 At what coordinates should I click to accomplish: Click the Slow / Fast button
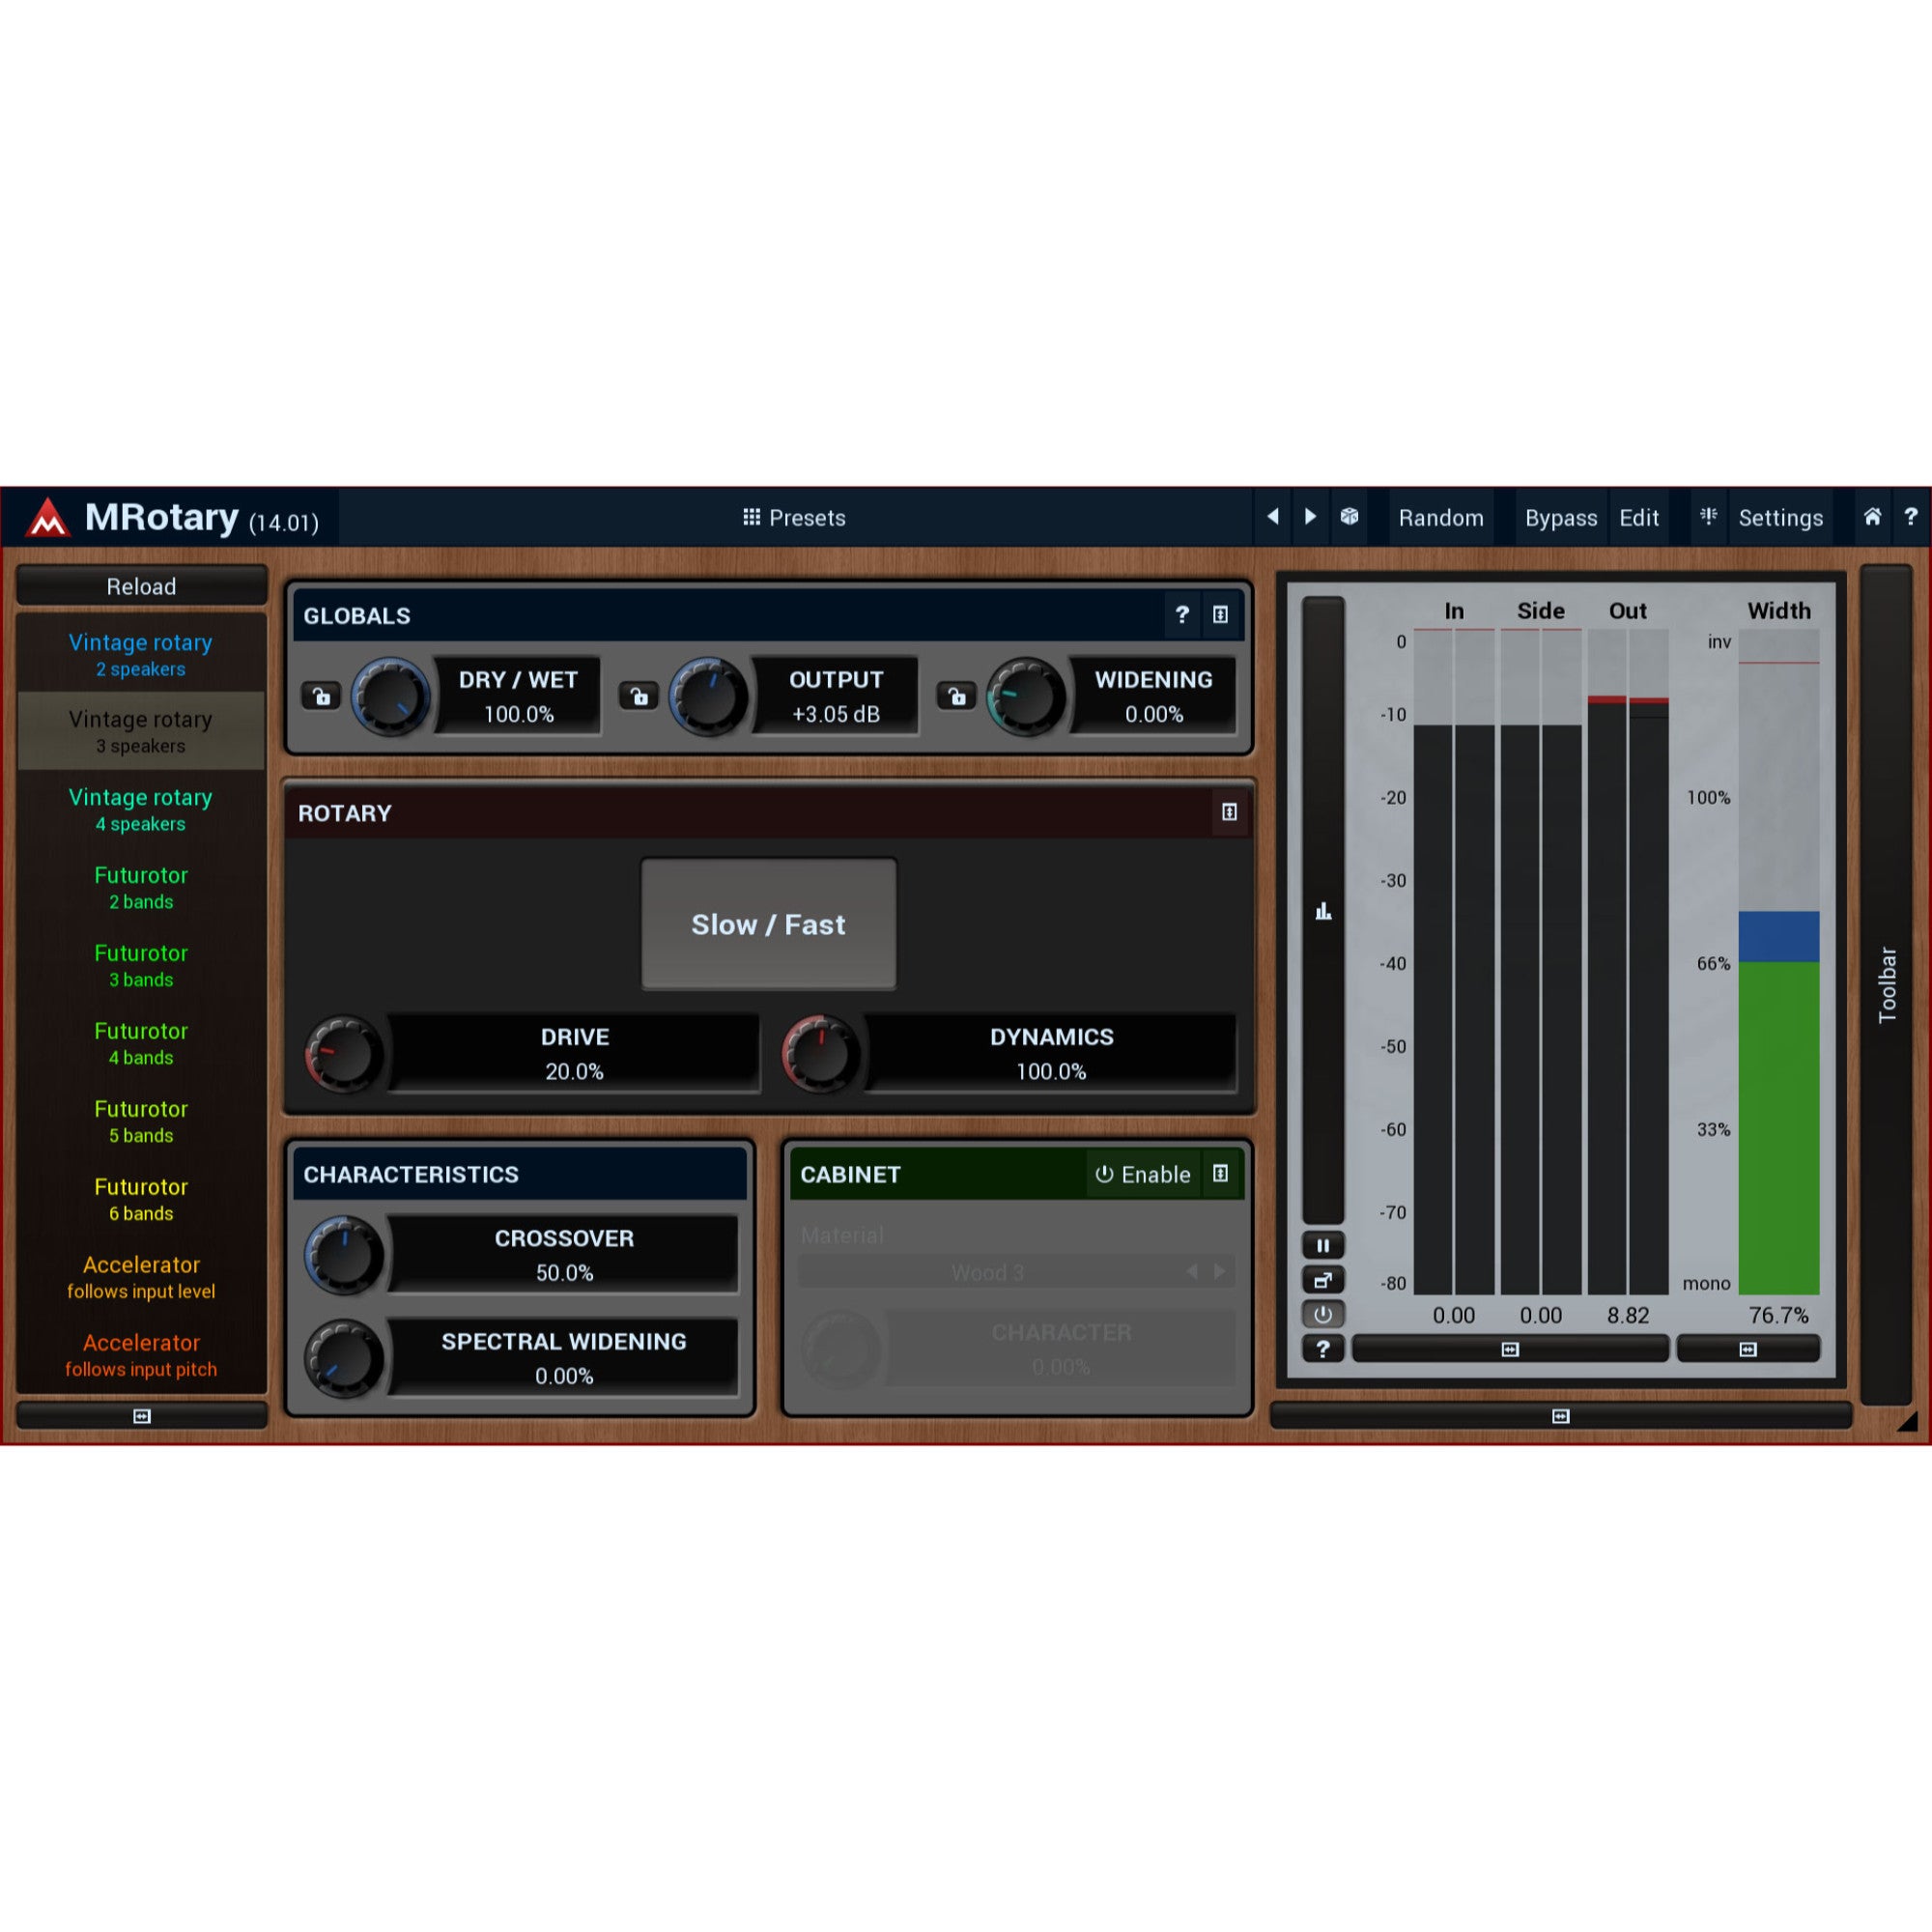[x=768, y=924]
